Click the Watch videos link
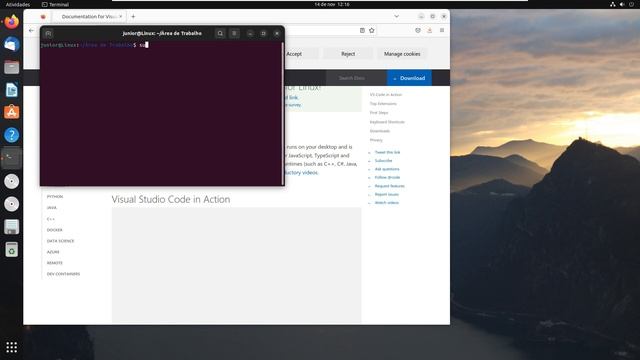640x360 pixels. pyautogui.click(x=387, y=203)
